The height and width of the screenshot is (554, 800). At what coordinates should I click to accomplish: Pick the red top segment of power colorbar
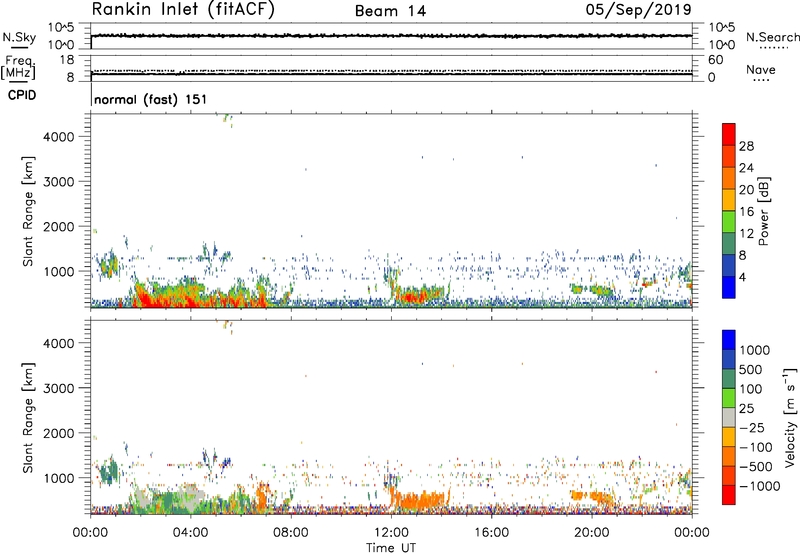[729, 134]
